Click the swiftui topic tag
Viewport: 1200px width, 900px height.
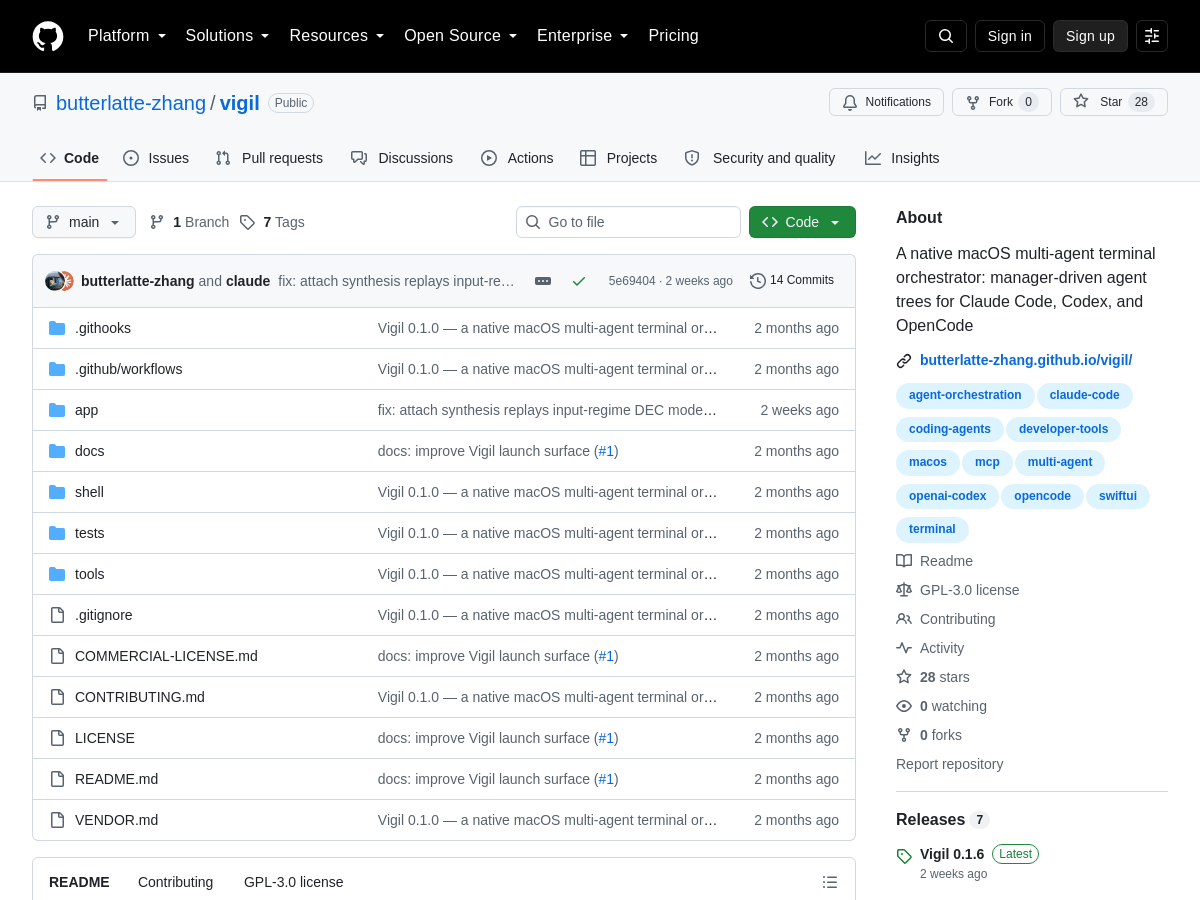(1118, 497)
